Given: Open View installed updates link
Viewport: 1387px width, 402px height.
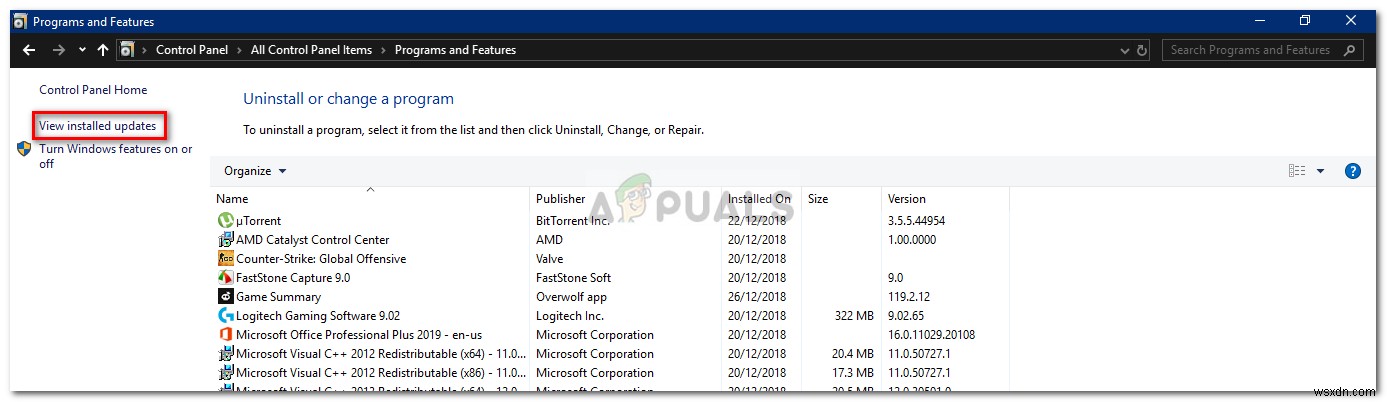Looking at the screenshot, I should pyautogui.click(x=98, y=126).
